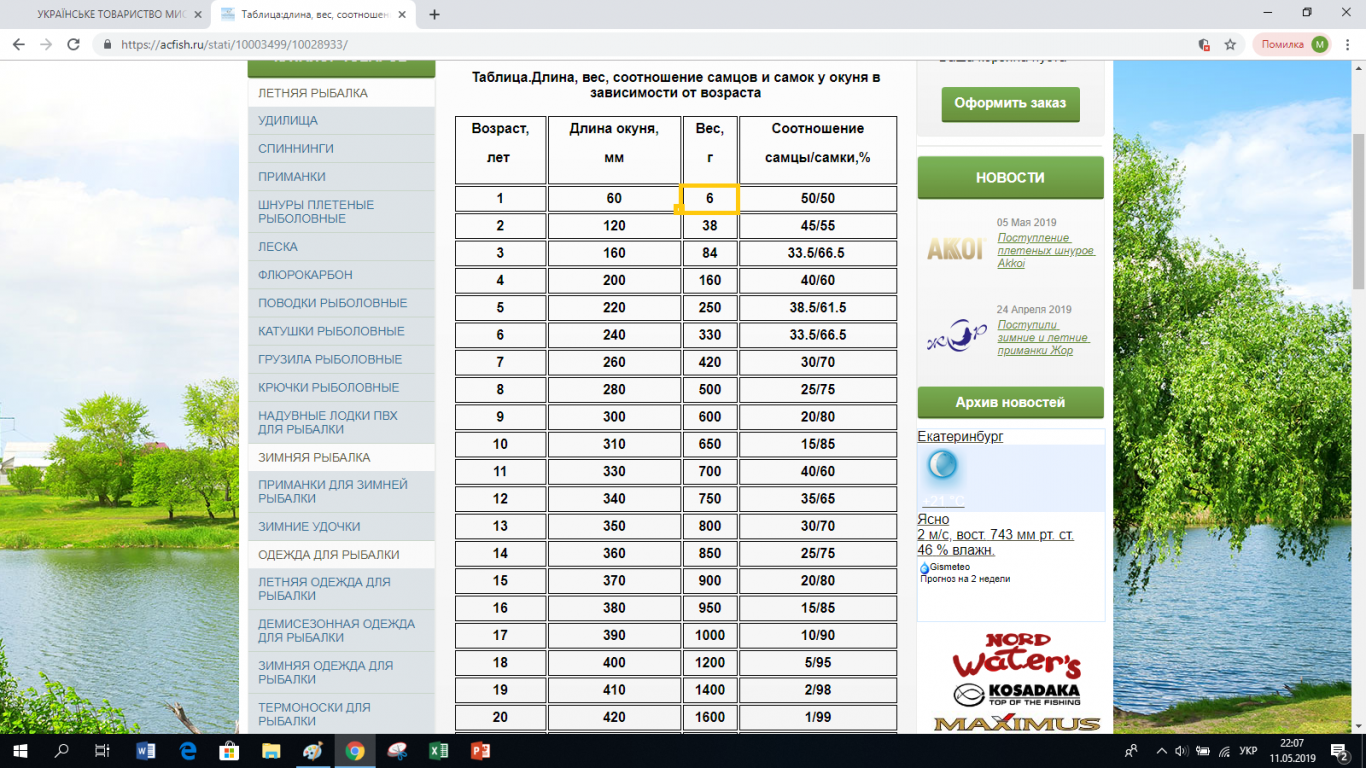
Task: Open НАДУВНЫЕ ЛОДКИ ПВХ category
Action: 342,422
